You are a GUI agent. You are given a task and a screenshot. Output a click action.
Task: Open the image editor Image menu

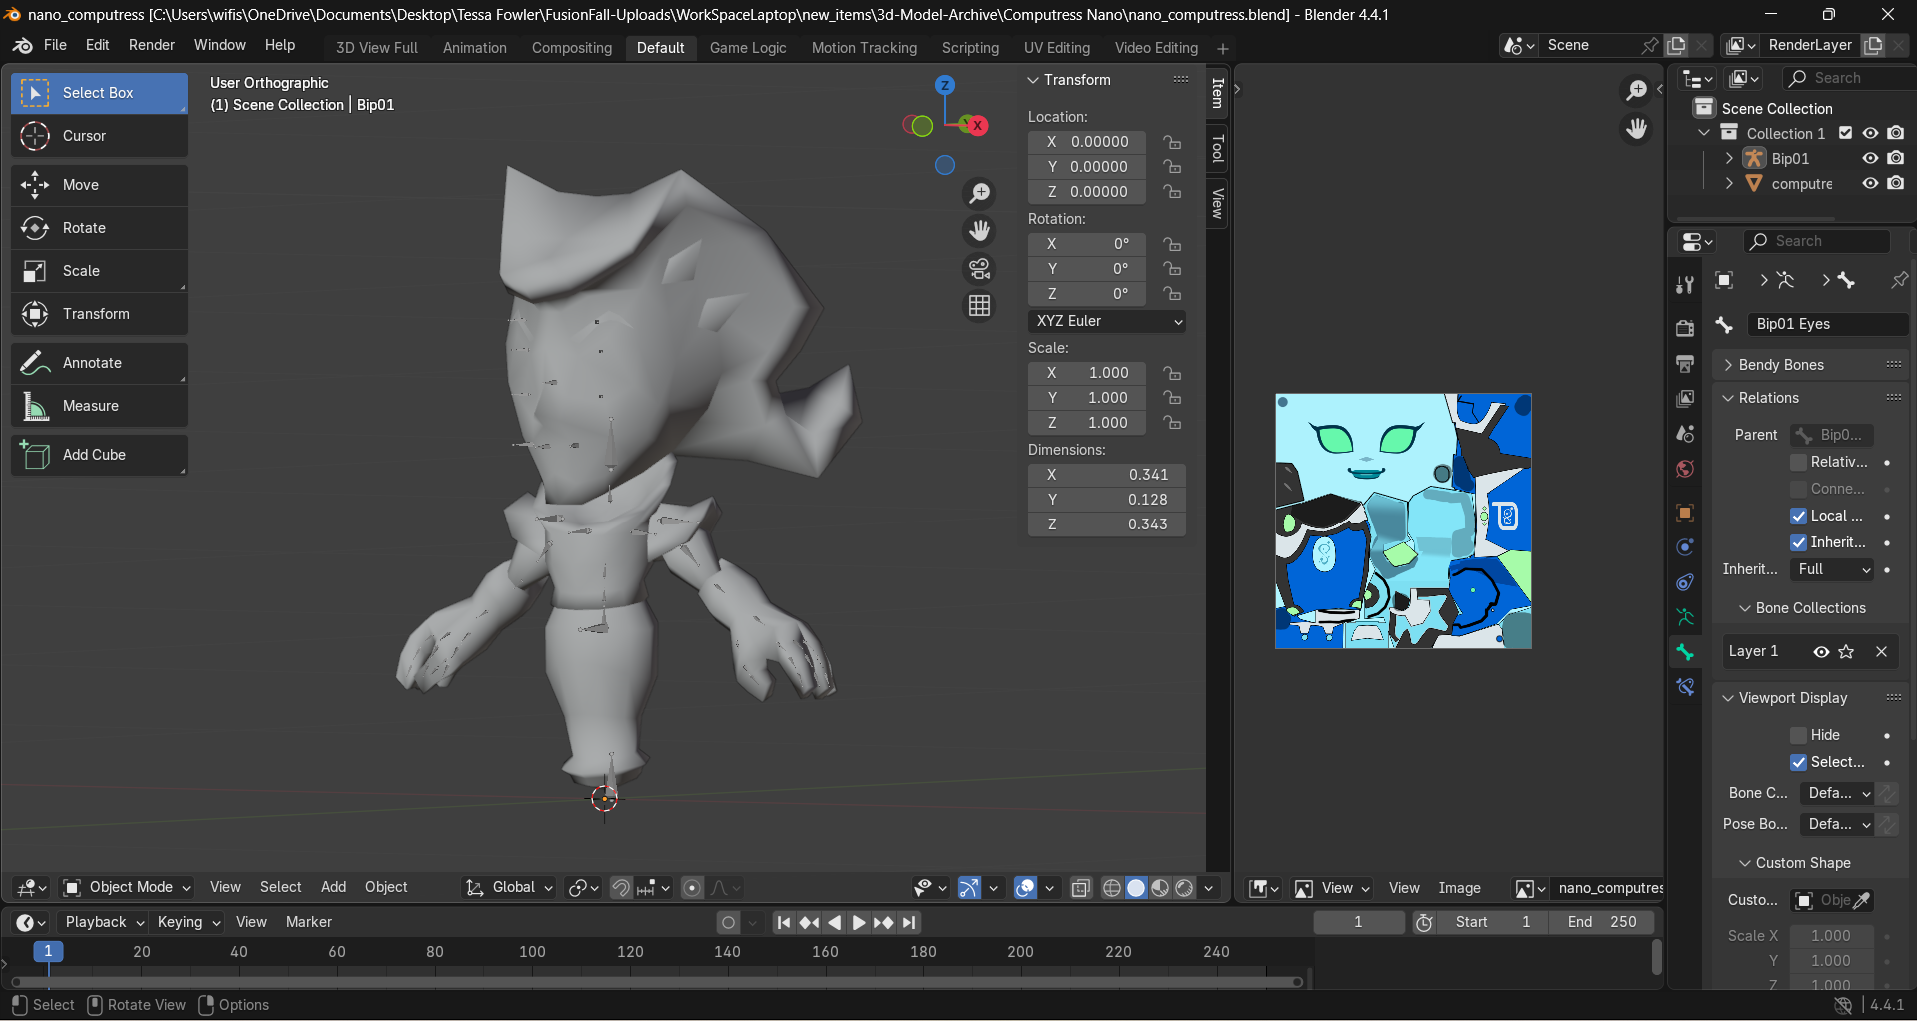(x=1459, y=888)
